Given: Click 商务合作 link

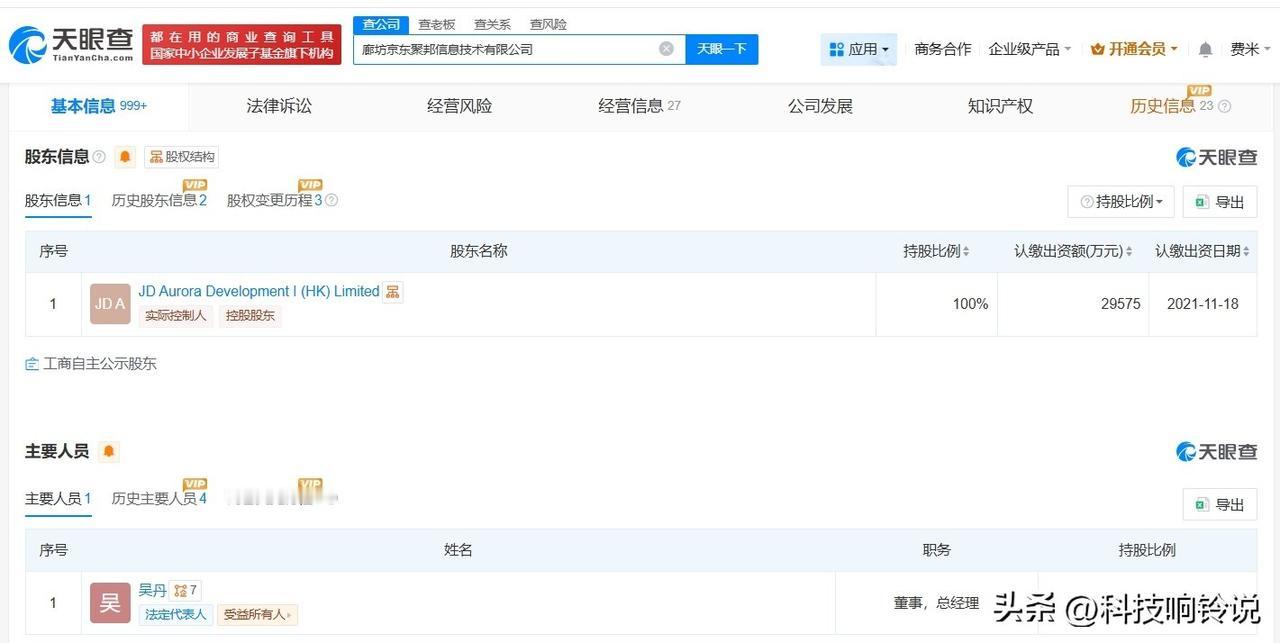Looking at the screenshot, I should tap(942, 49).
